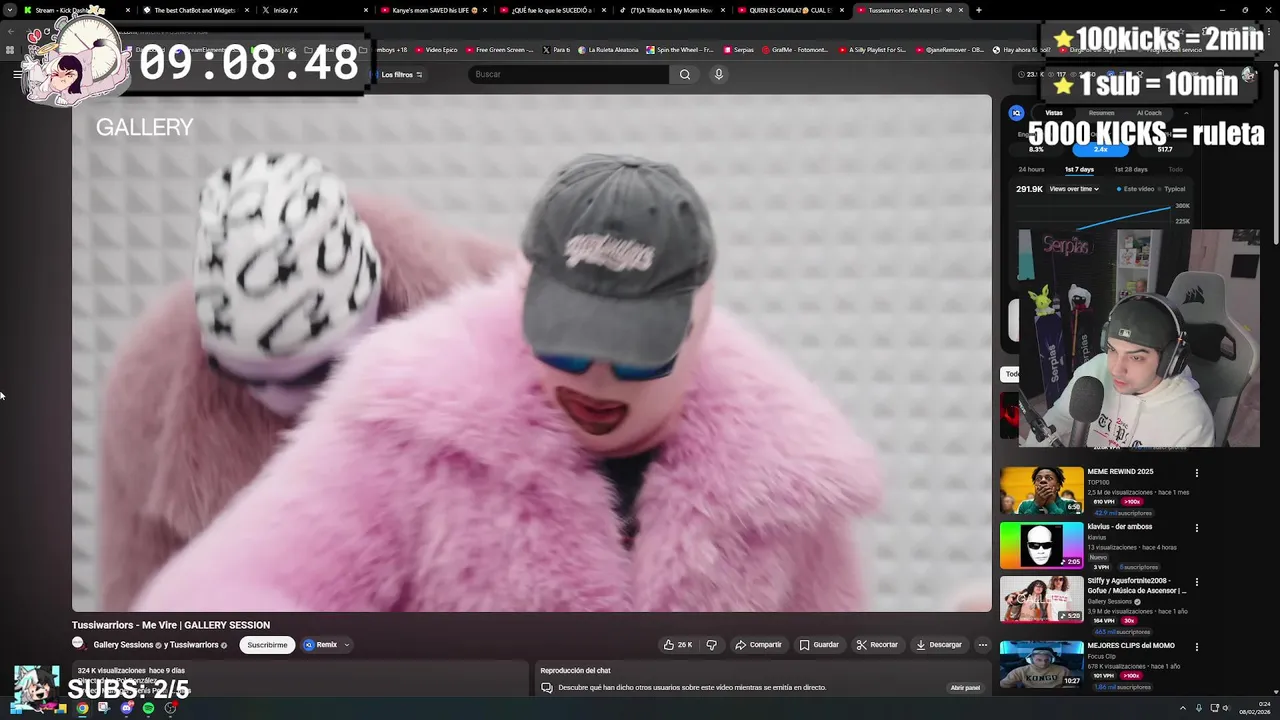Open the Tussiwarriors channel link
This screenshot has height=720, width=1280.
click(194, 645)
